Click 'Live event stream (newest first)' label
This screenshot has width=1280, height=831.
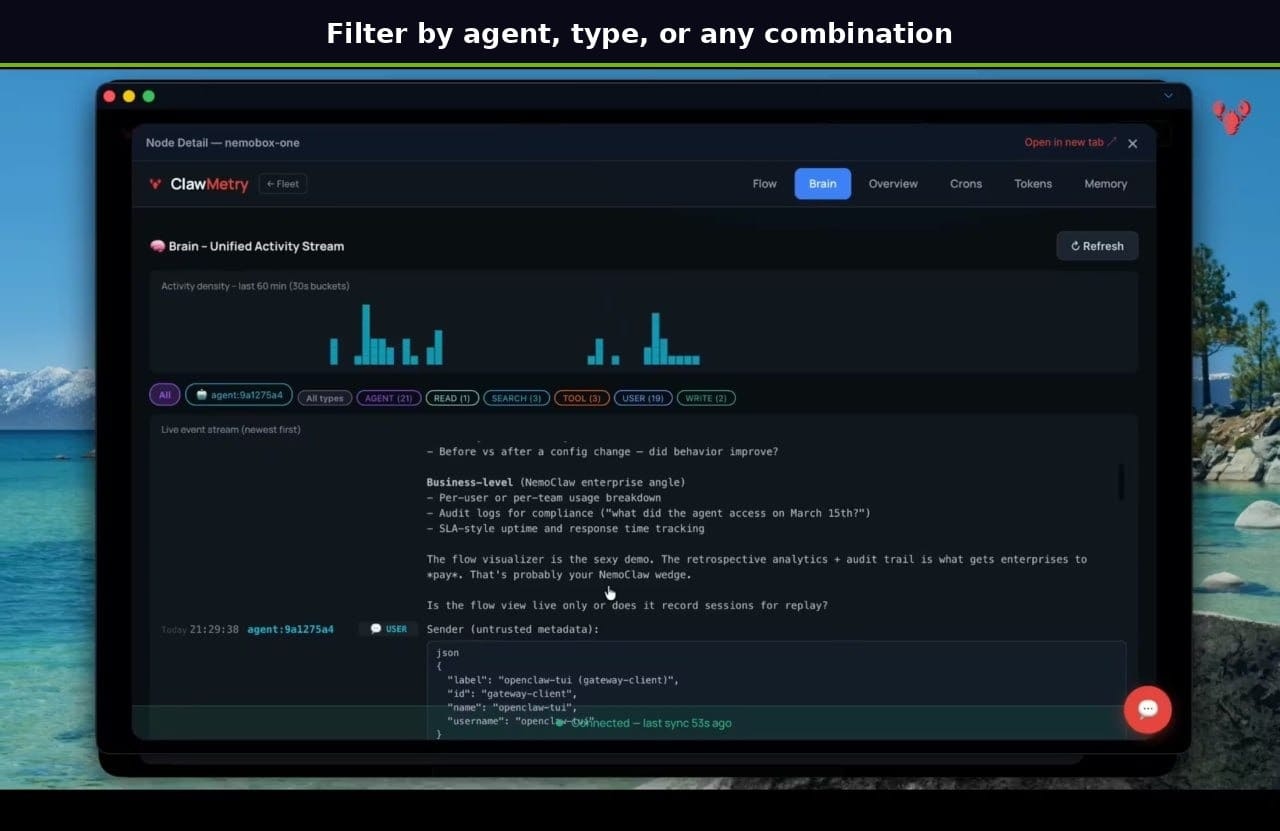[231, 430]
